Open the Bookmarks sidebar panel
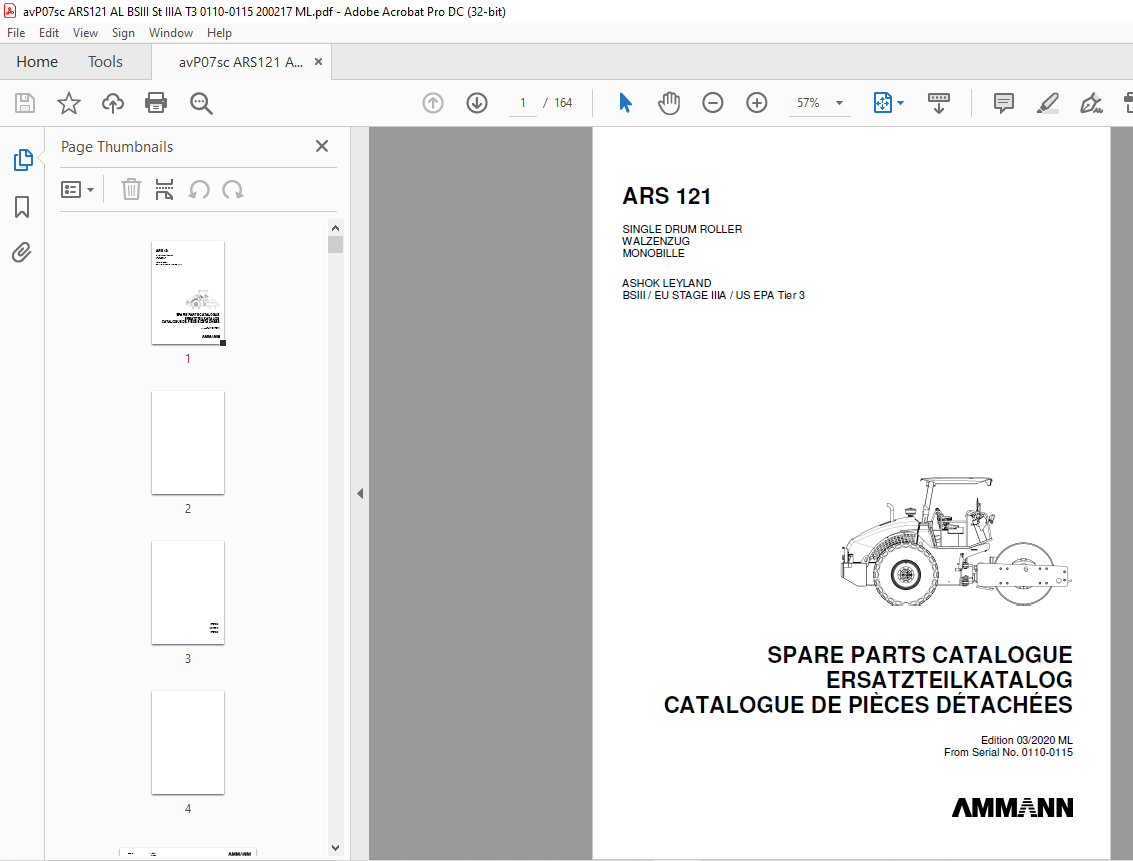1133x861 pixels. pyautogui.click(x=22, y=207)
